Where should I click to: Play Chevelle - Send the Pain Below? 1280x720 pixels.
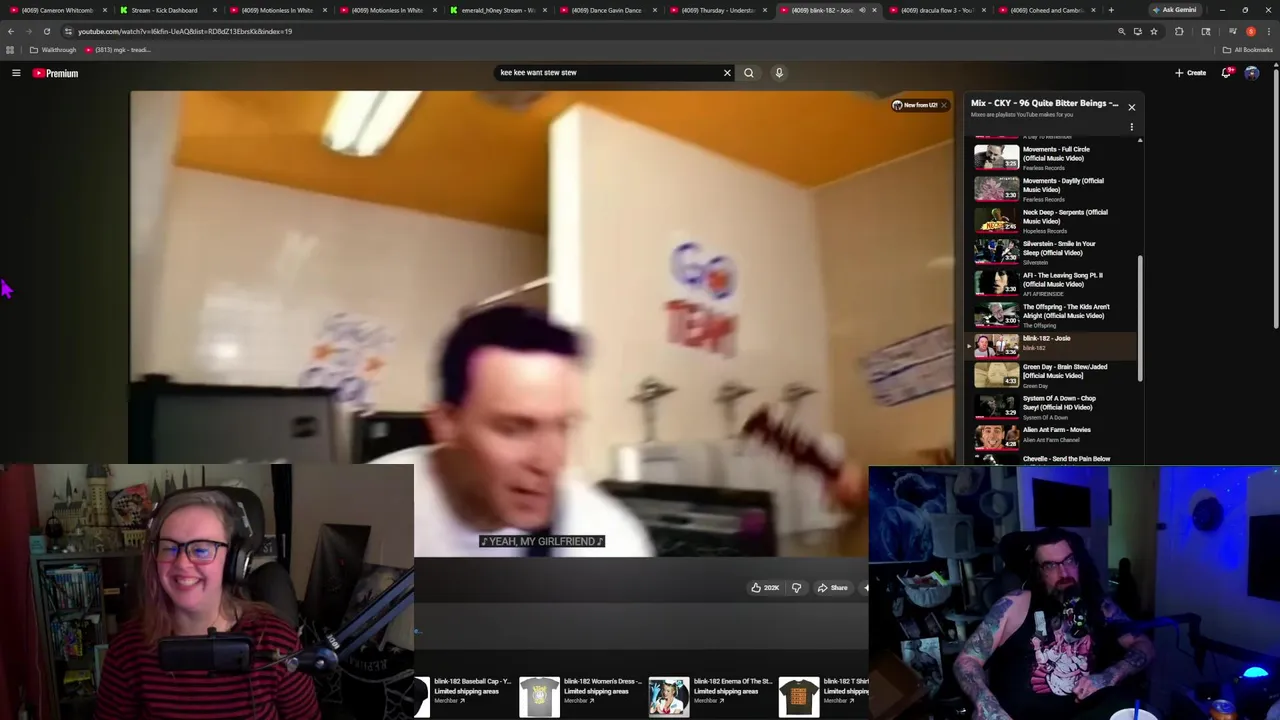pyautogui.click(x=1050, y=459)
